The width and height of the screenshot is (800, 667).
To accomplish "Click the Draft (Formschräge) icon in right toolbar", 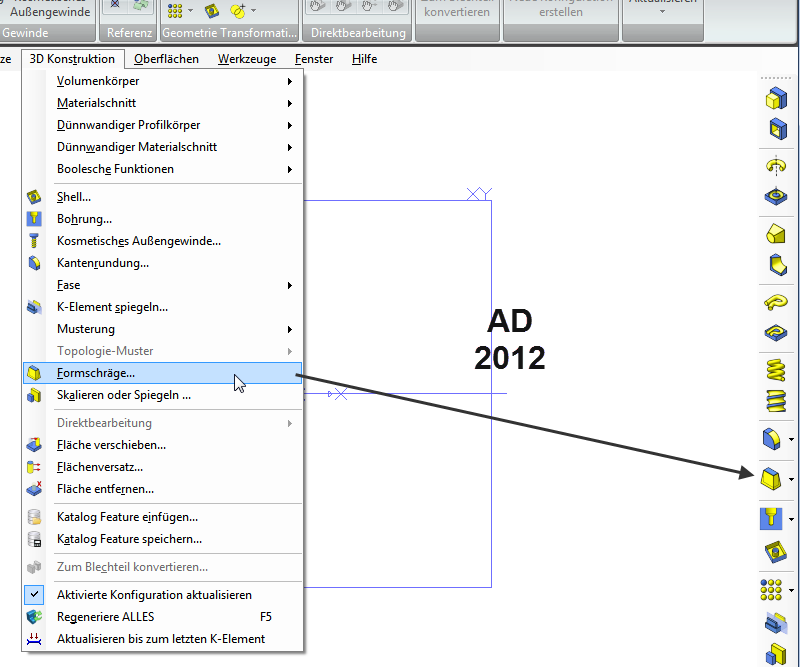I will (x=771, y=479).
